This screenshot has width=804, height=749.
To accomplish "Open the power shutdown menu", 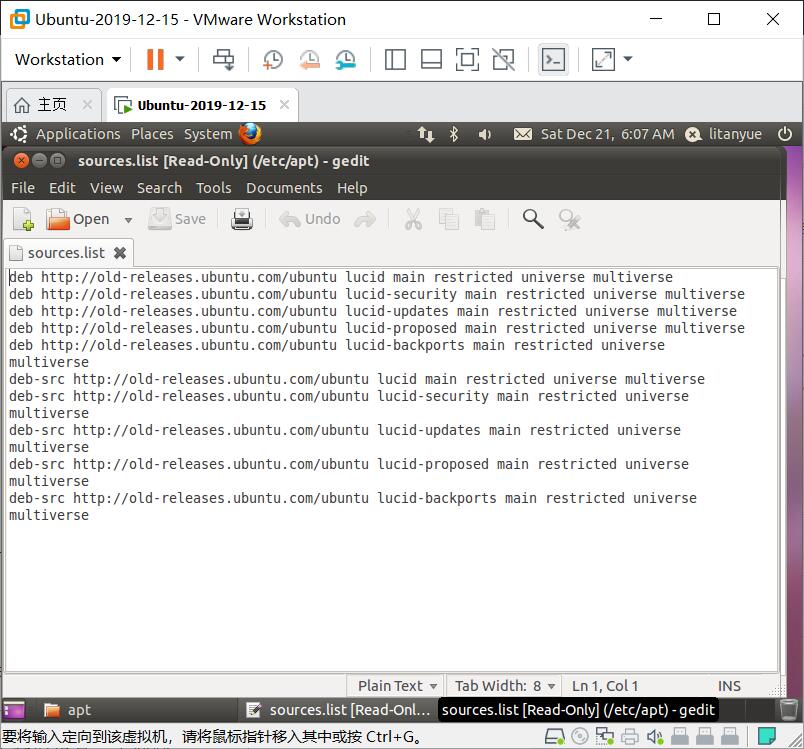I will (x=785, y=134).
